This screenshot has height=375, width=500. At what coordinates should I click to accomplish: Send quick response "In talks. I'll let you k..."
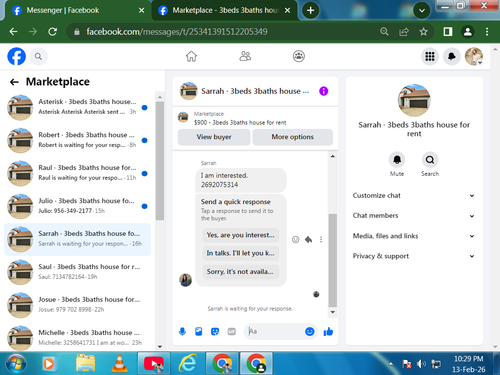[240, 253]
